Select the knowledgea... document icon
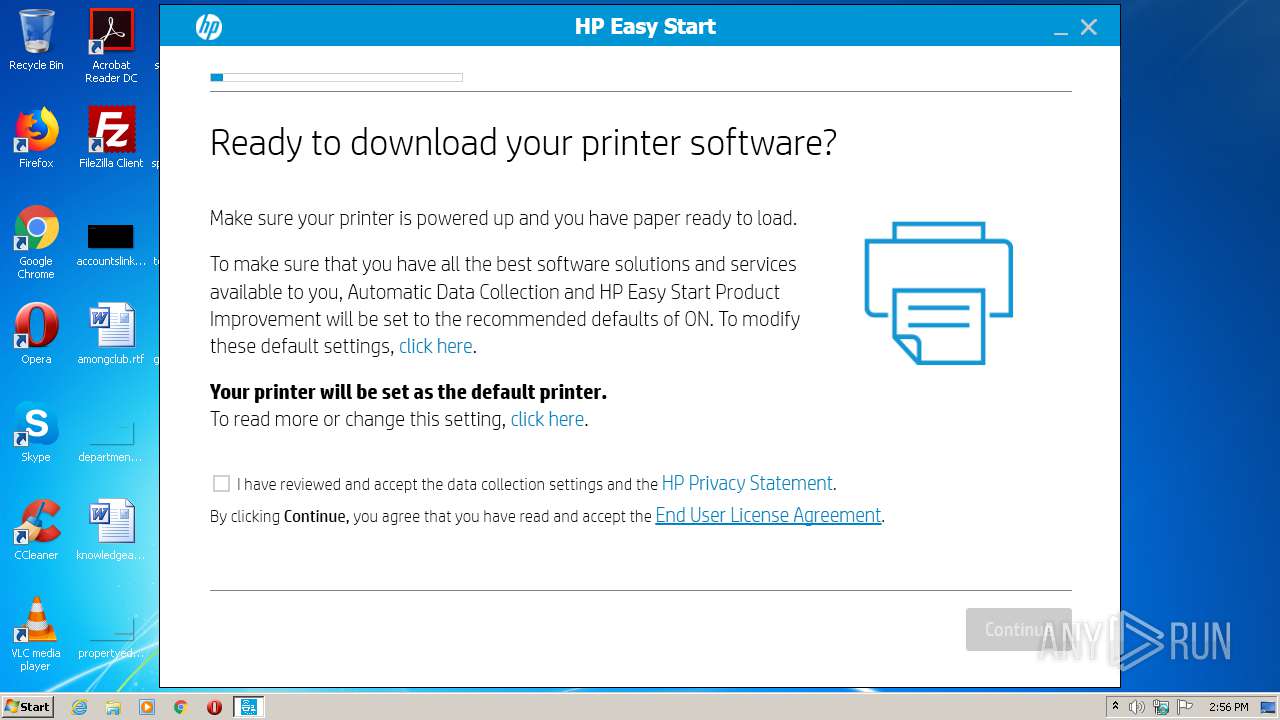This screenshot has width=1280, height=720. click(111, 530)
